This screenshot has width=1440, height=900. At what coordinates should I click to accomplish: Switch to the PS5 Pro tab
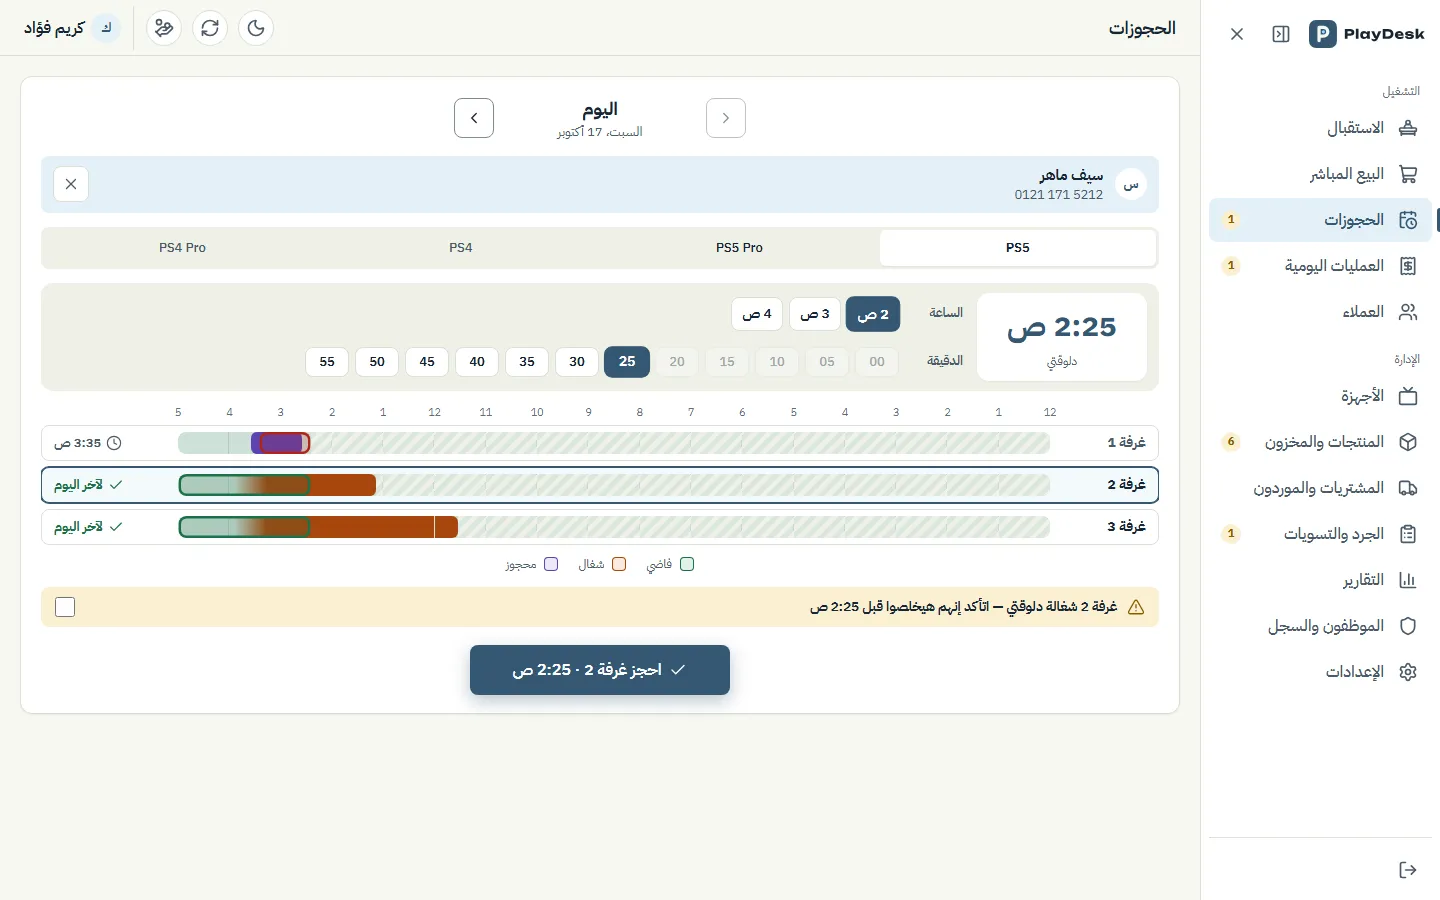[739, 248]
